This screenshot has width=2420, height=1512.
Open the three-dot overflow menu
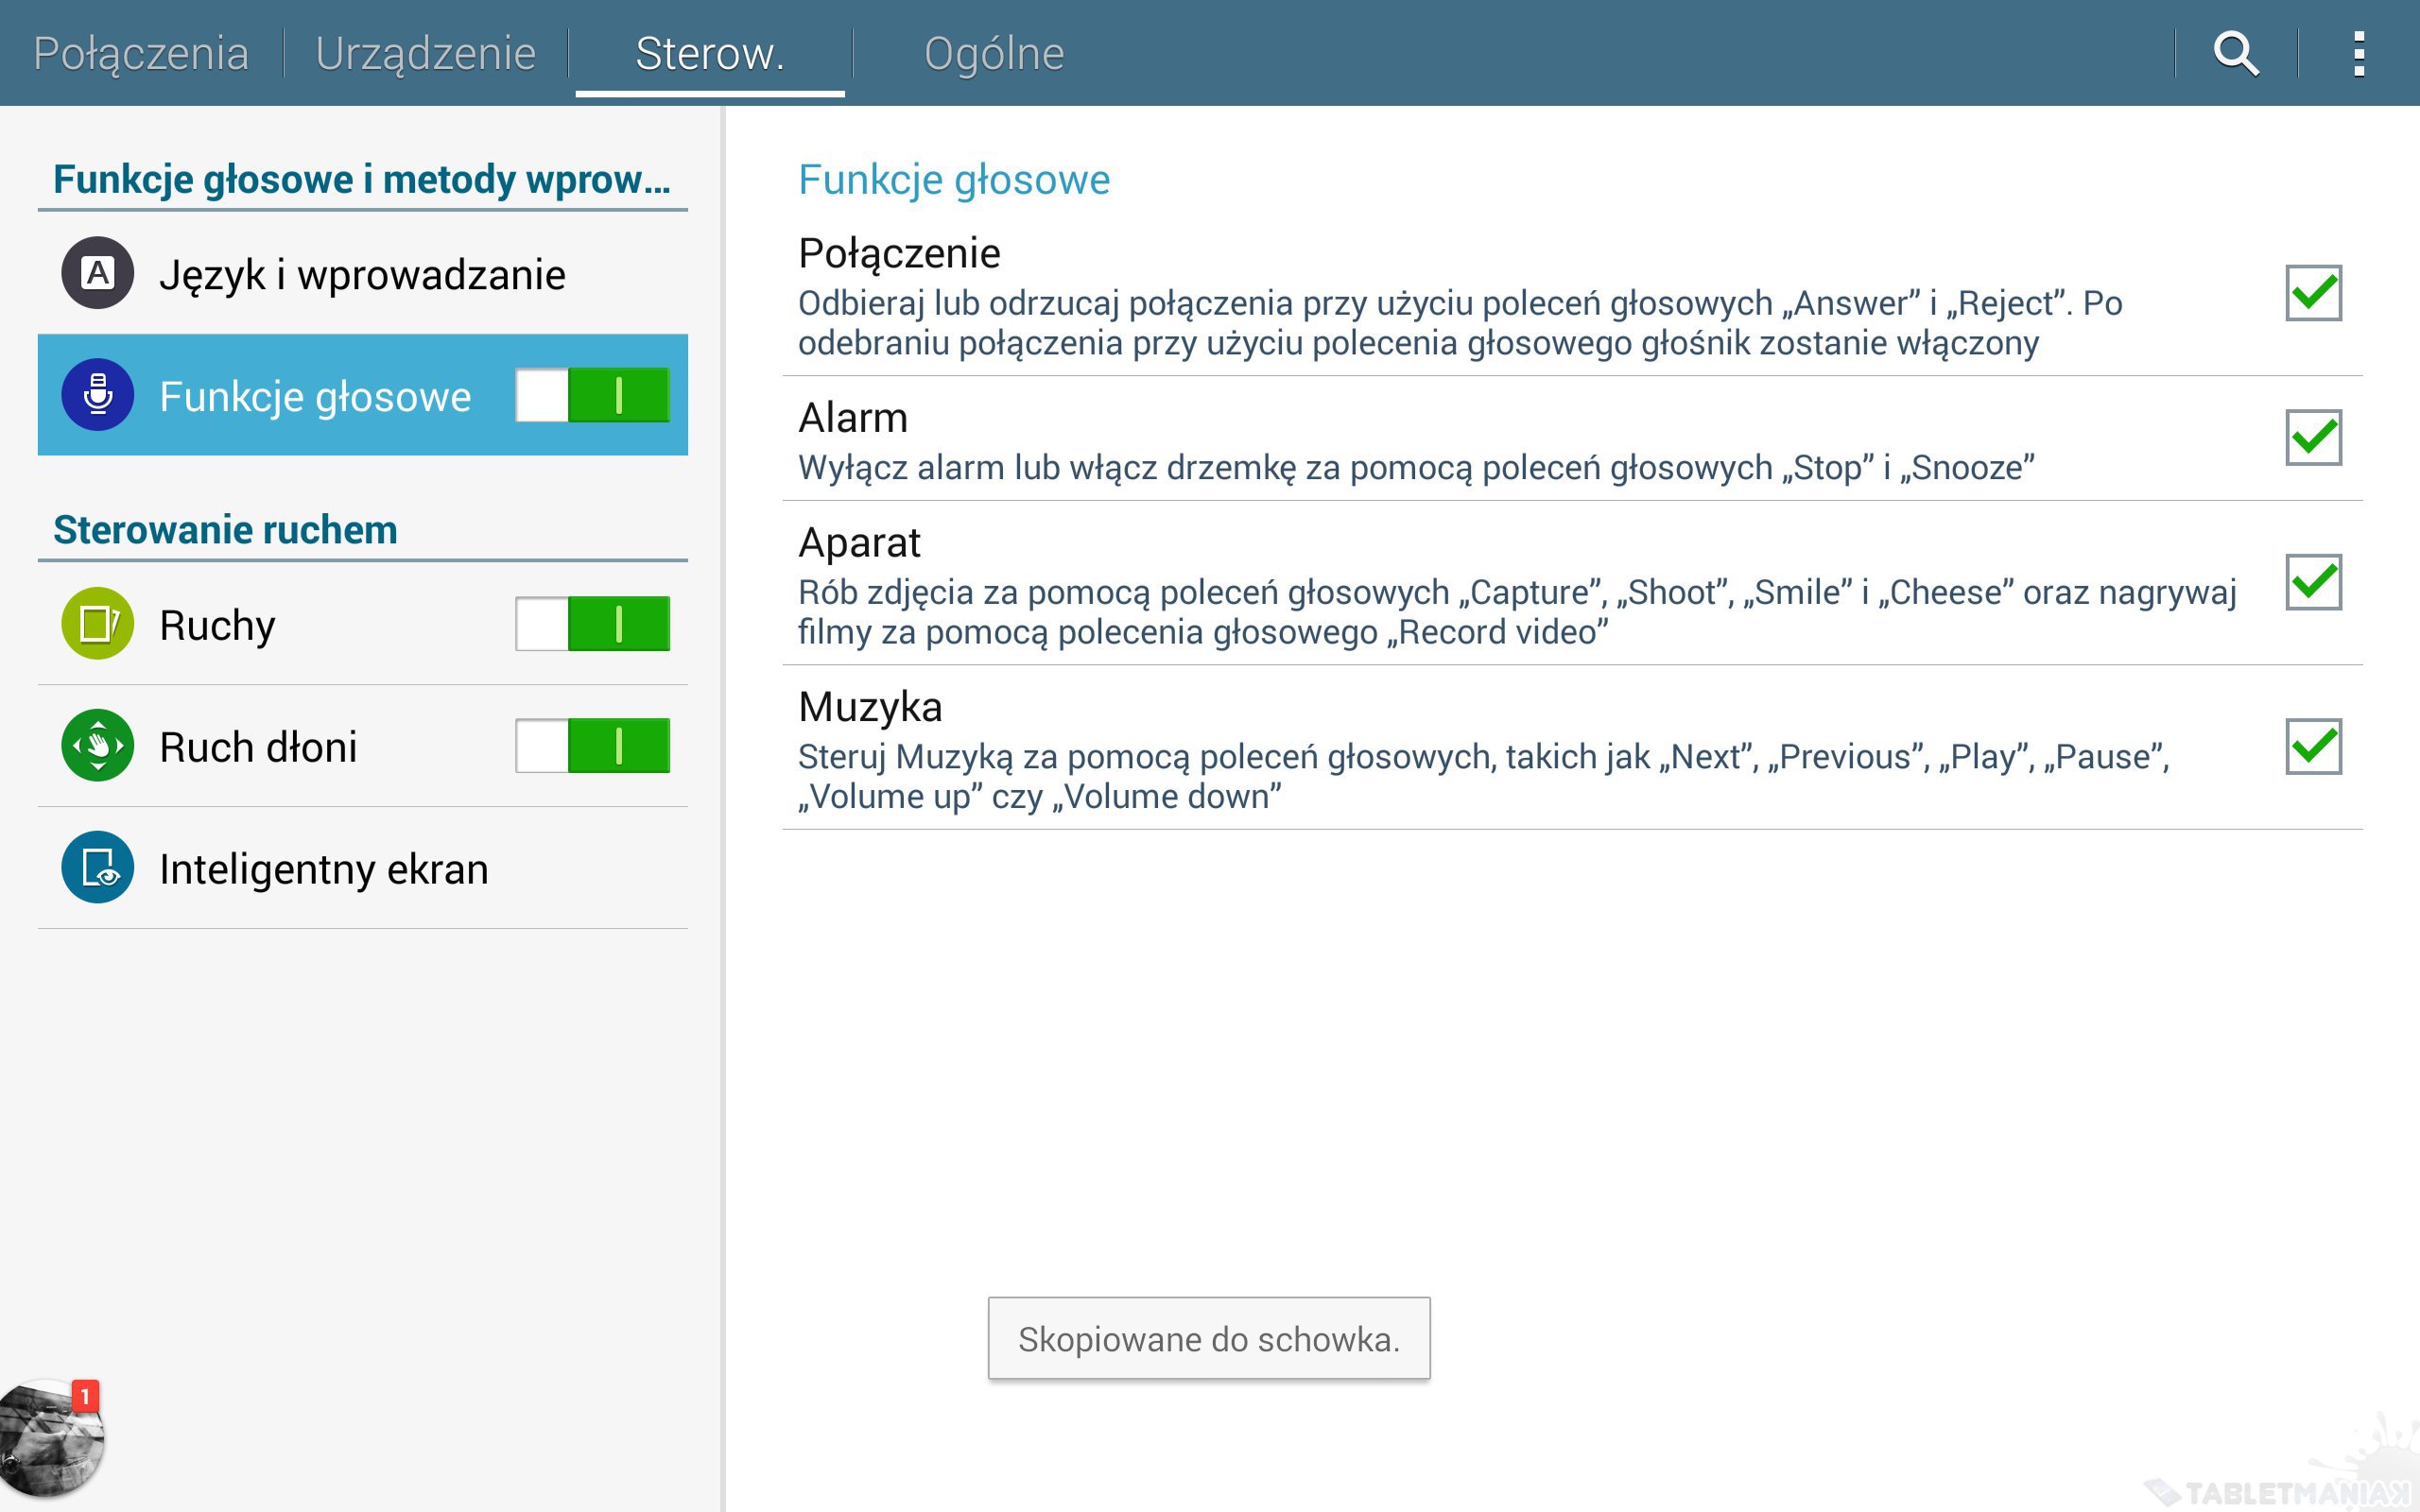pos(2359,53)
